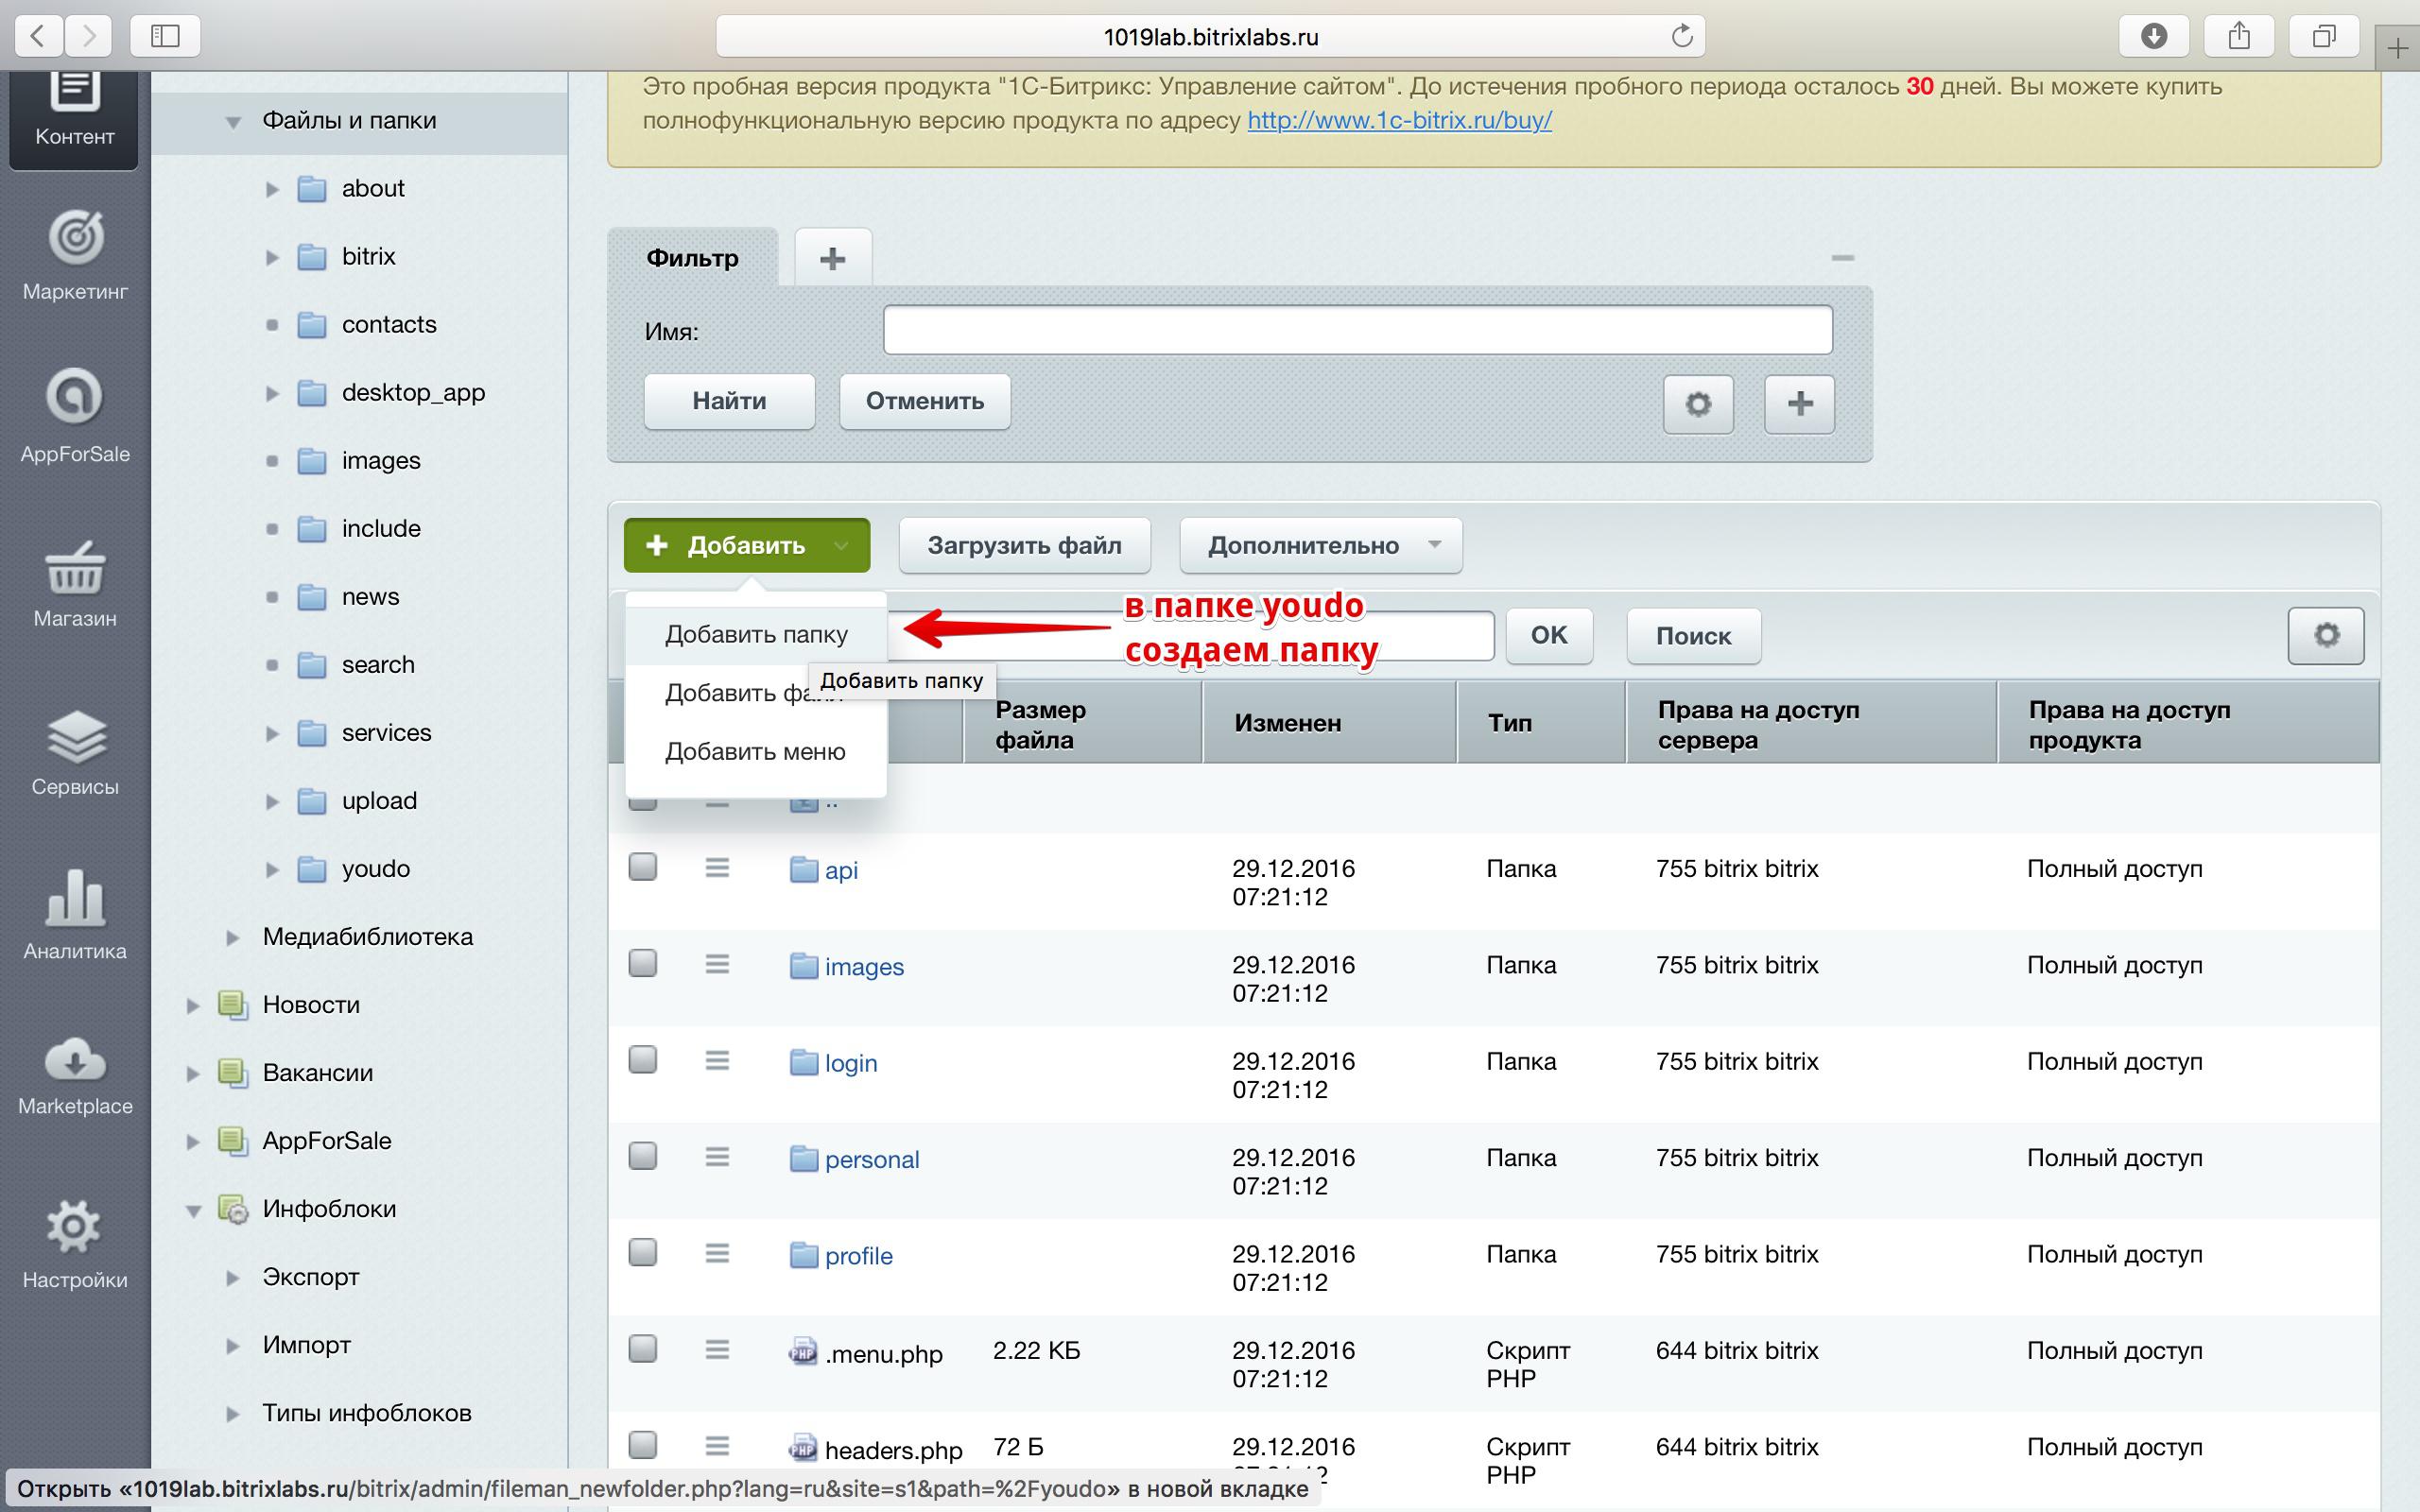The width and height of the screenshot is (2420, 1512).
Task: Toggle the Safari sidebar button
Action: pyautogui.click(x=165, y=36)
